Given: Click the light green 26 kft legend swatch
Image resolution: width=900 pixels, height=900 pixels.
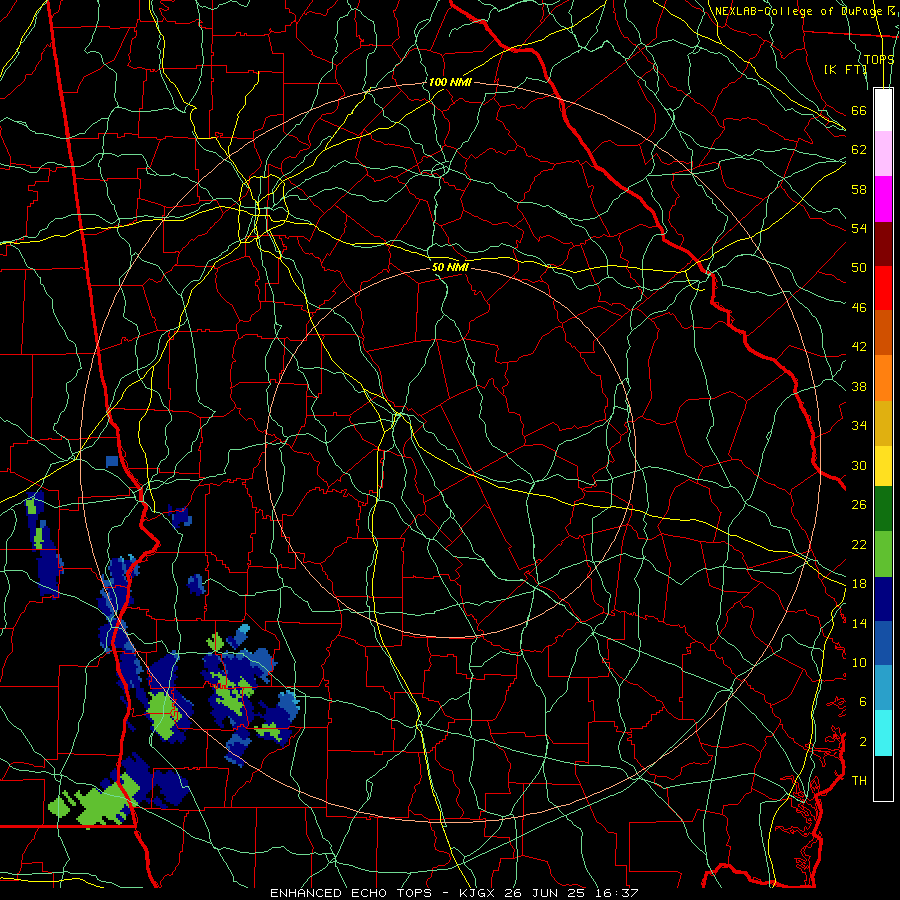Looking at the screenshot, I should coord(883,554).
